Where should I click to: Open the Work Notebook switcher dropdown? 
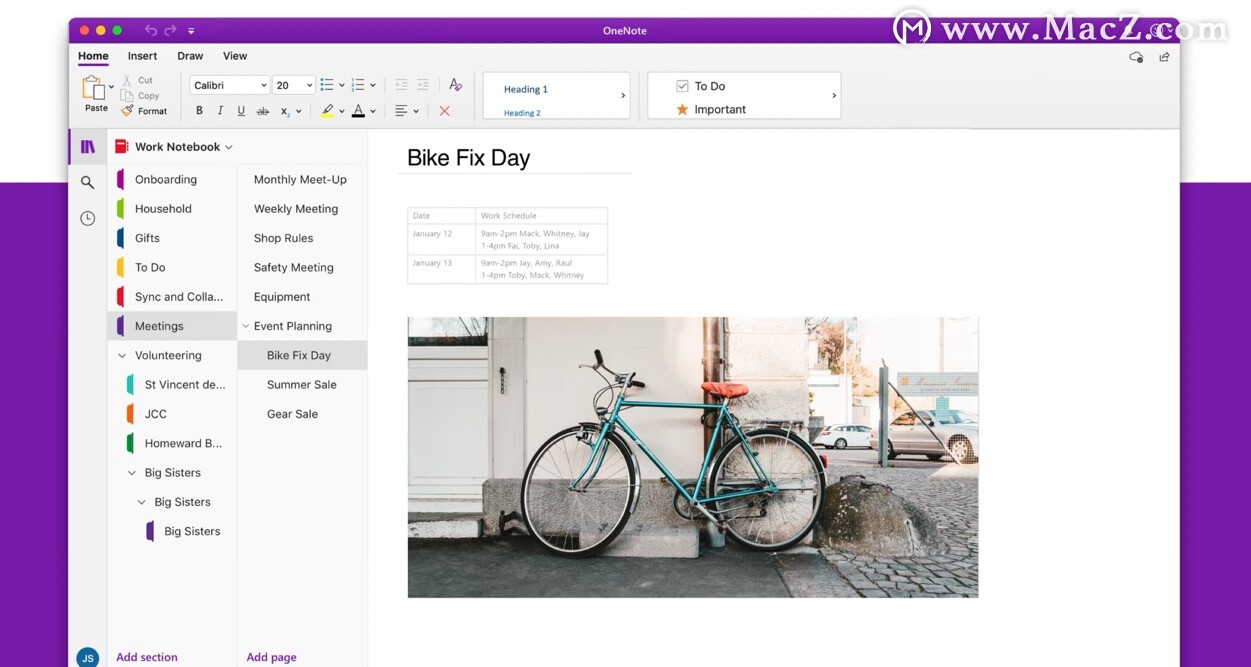(229, 147)
